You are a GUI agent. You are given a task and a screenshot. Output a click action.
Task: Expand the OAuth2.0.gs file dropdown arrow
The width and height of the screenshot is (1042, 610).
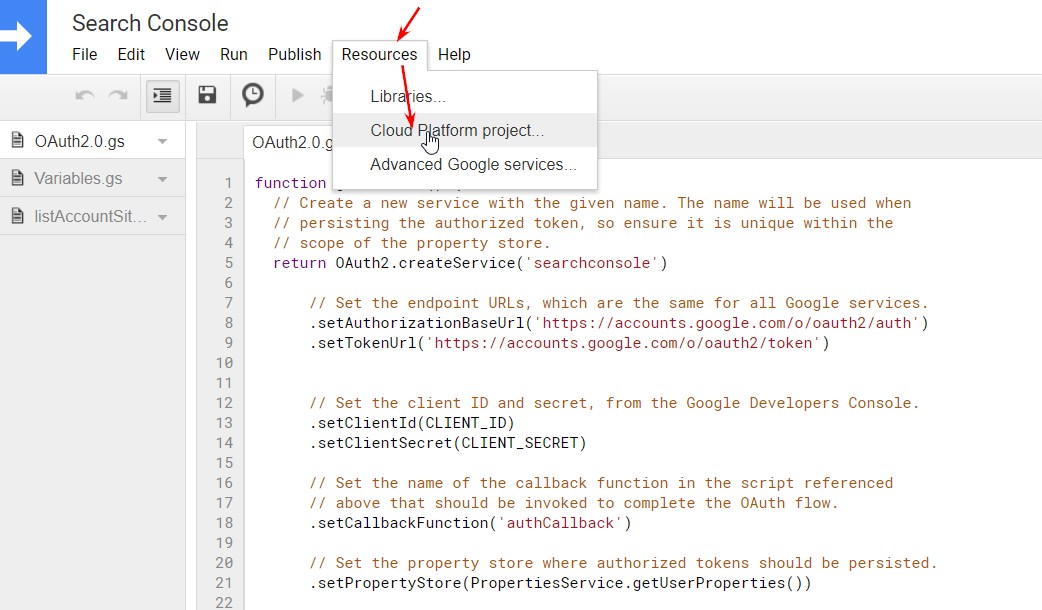pos(162,142)
